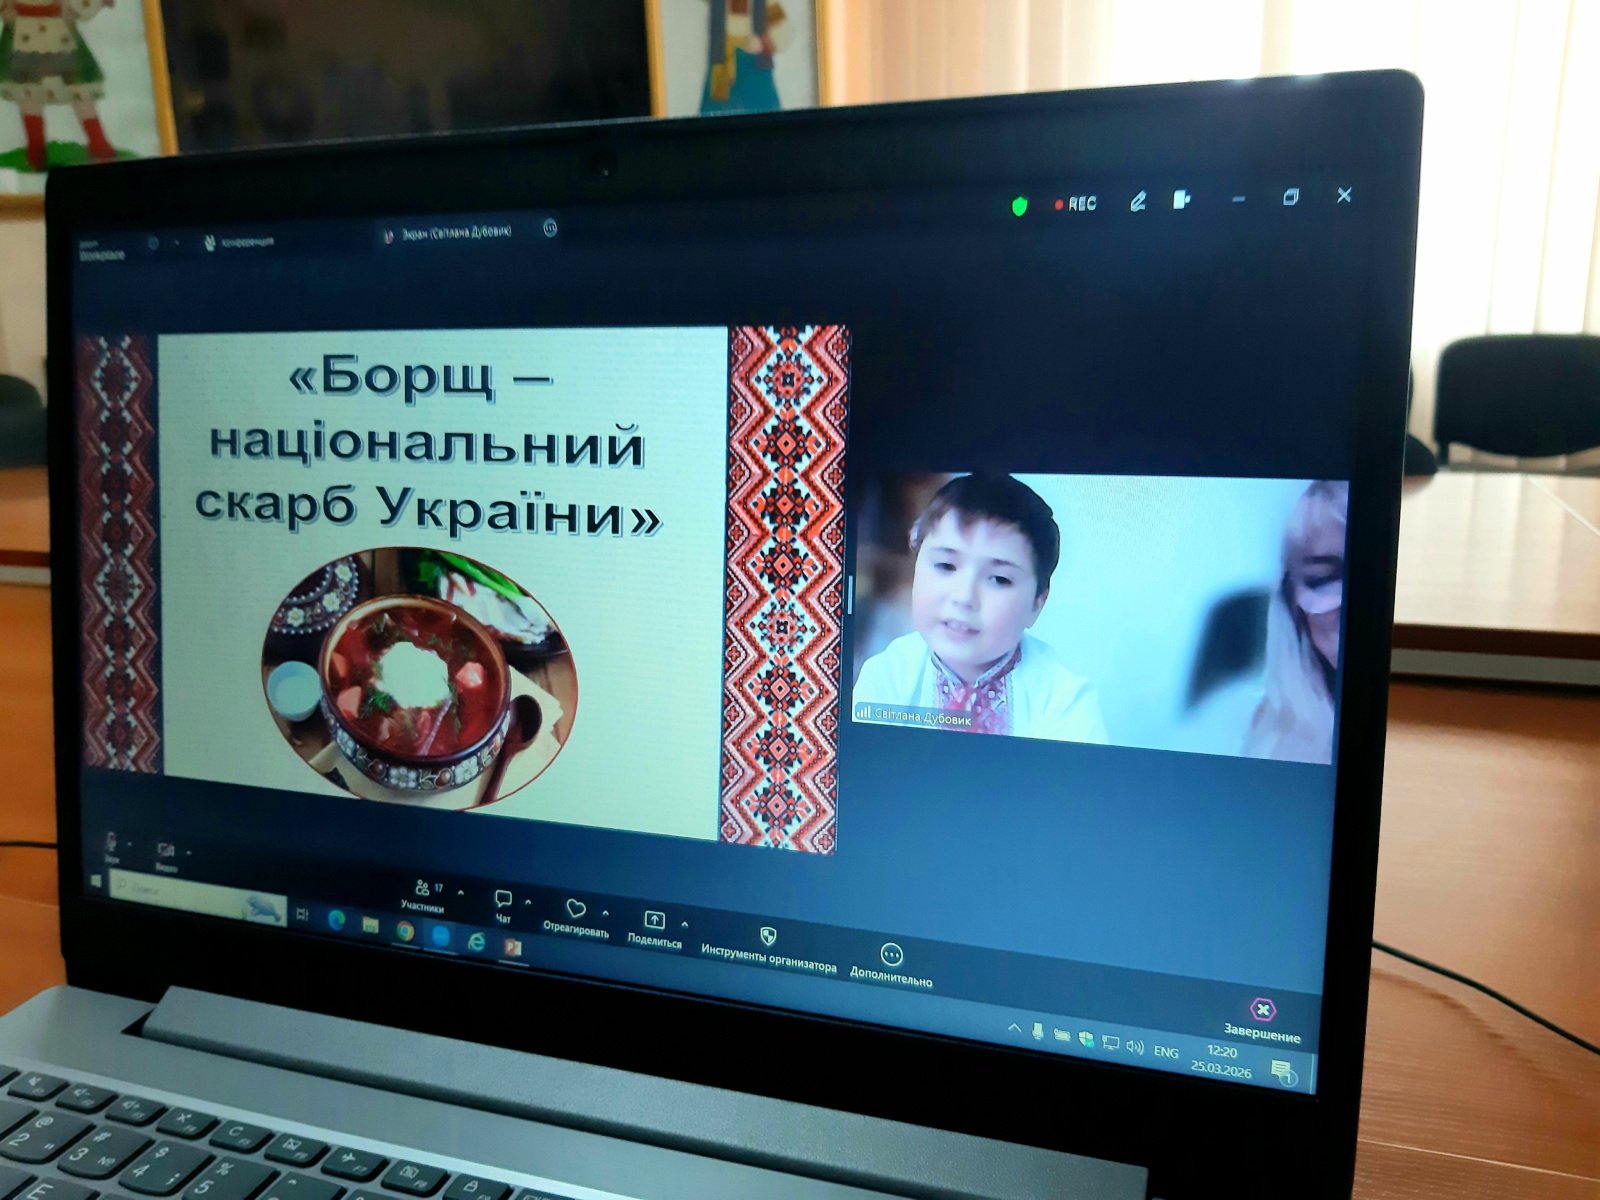The image size is (1600, 1200).
Task: Expand the arrow next to Поделиться
Action: [x=685, y=924]
